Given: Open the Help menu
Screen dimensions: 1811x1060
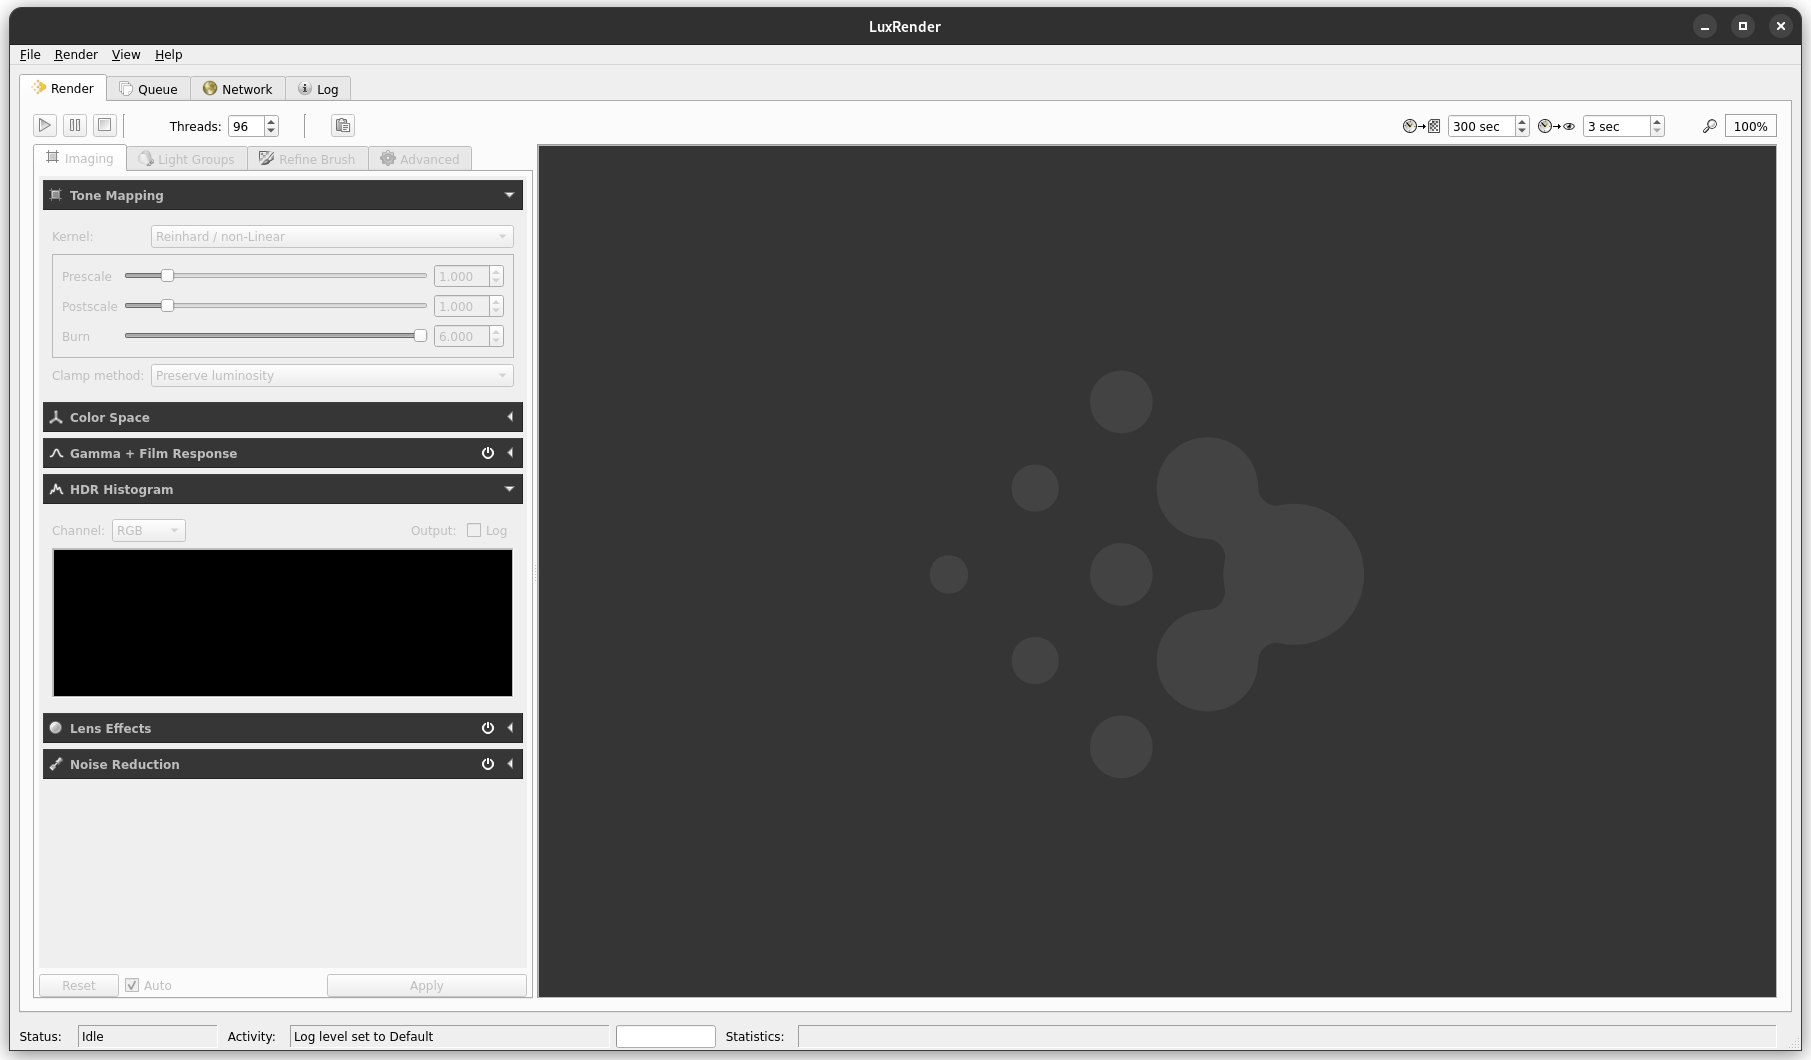Looking at the screenshot, I should click(x=168, y=54).
